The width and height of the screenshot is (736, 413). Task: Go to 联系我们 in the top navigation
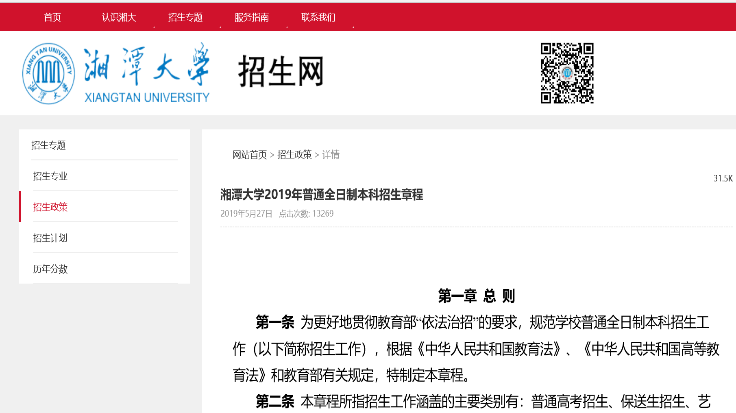tap(318, 17)
